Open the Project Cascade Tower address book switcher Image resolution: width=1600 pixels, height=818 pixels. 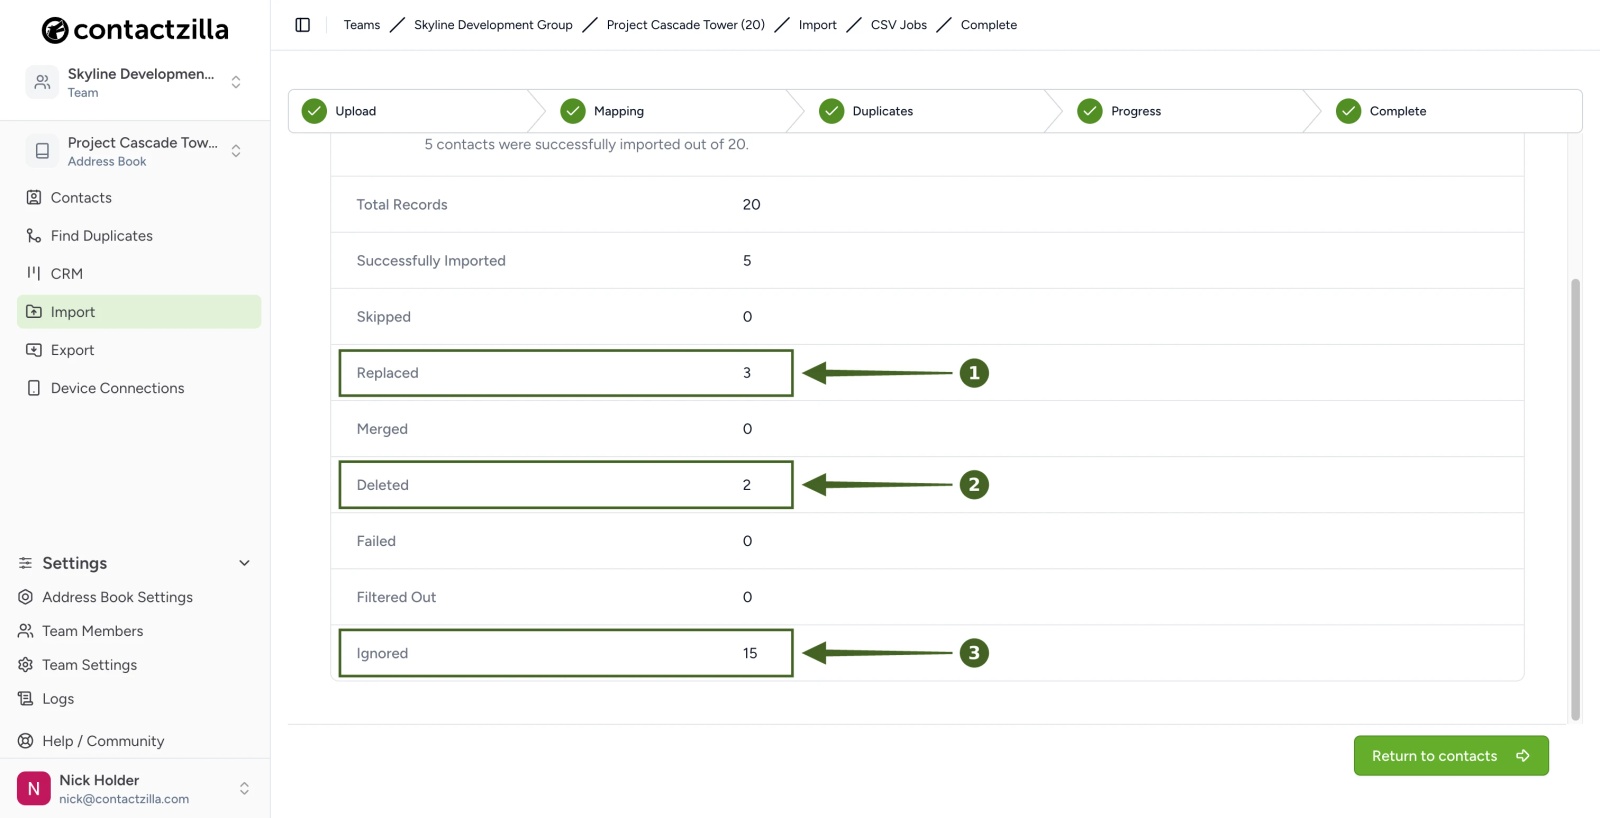135,151
